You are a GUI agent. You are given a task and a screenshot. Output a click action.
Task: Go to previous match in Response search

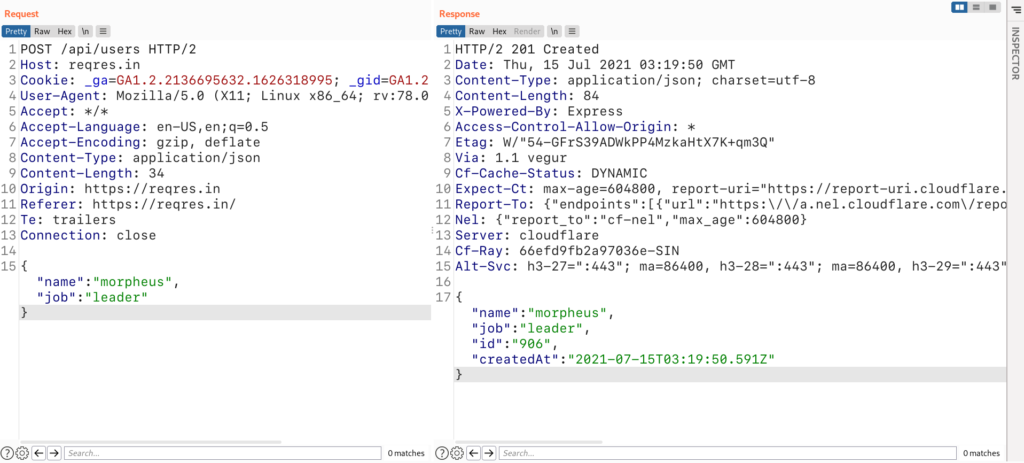[474, 453]
